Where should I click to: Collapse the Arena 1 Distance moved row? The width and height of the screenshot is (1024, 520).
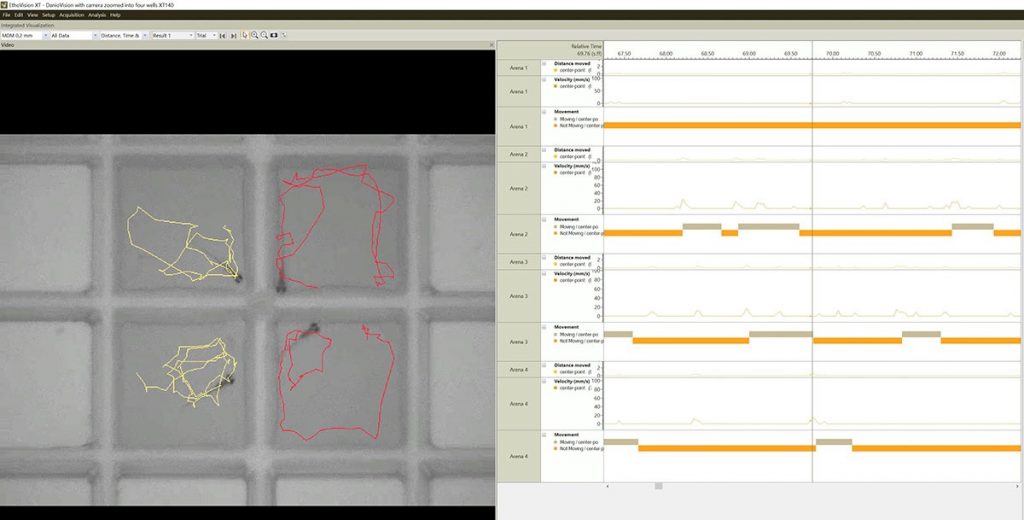click(x=544, y=63)
